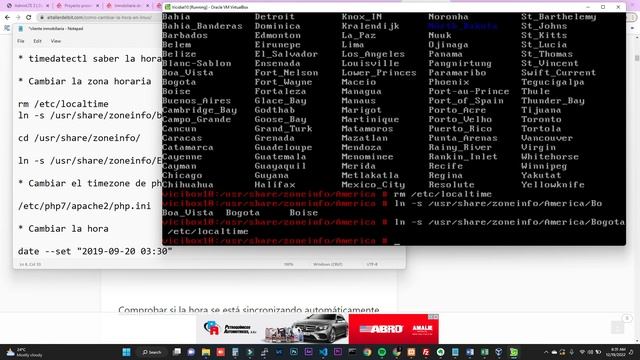The image size is (640, 360).
Task: Minimize the VirtualBox VM window
Action: click(x=588, y=7)
